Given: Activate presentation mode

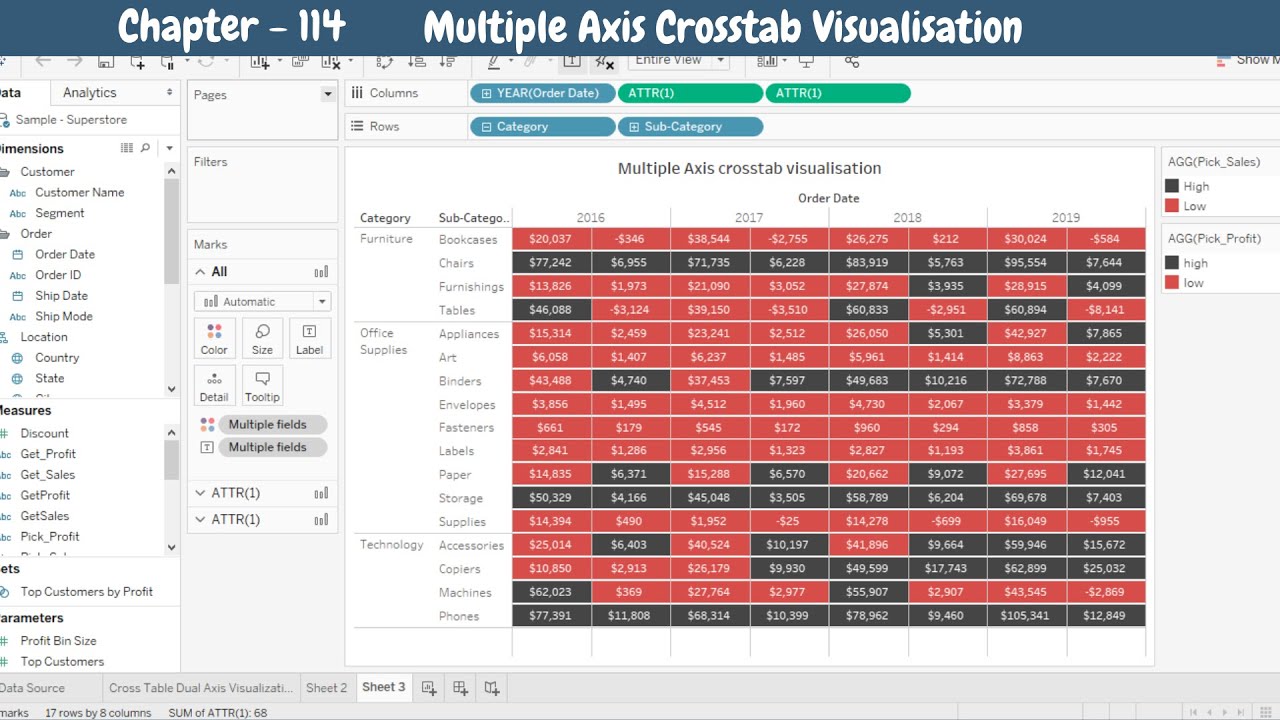Looking at the screenshot, I should pos(806,62).
